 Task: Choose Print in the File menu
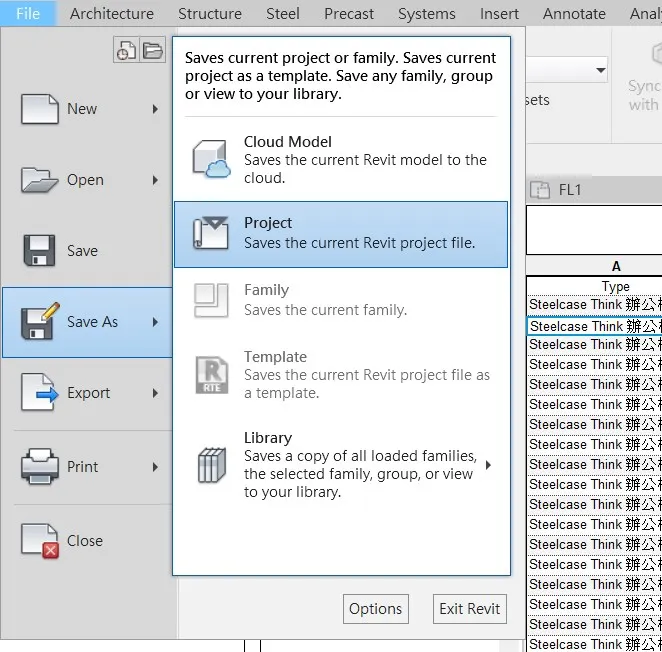87,467
